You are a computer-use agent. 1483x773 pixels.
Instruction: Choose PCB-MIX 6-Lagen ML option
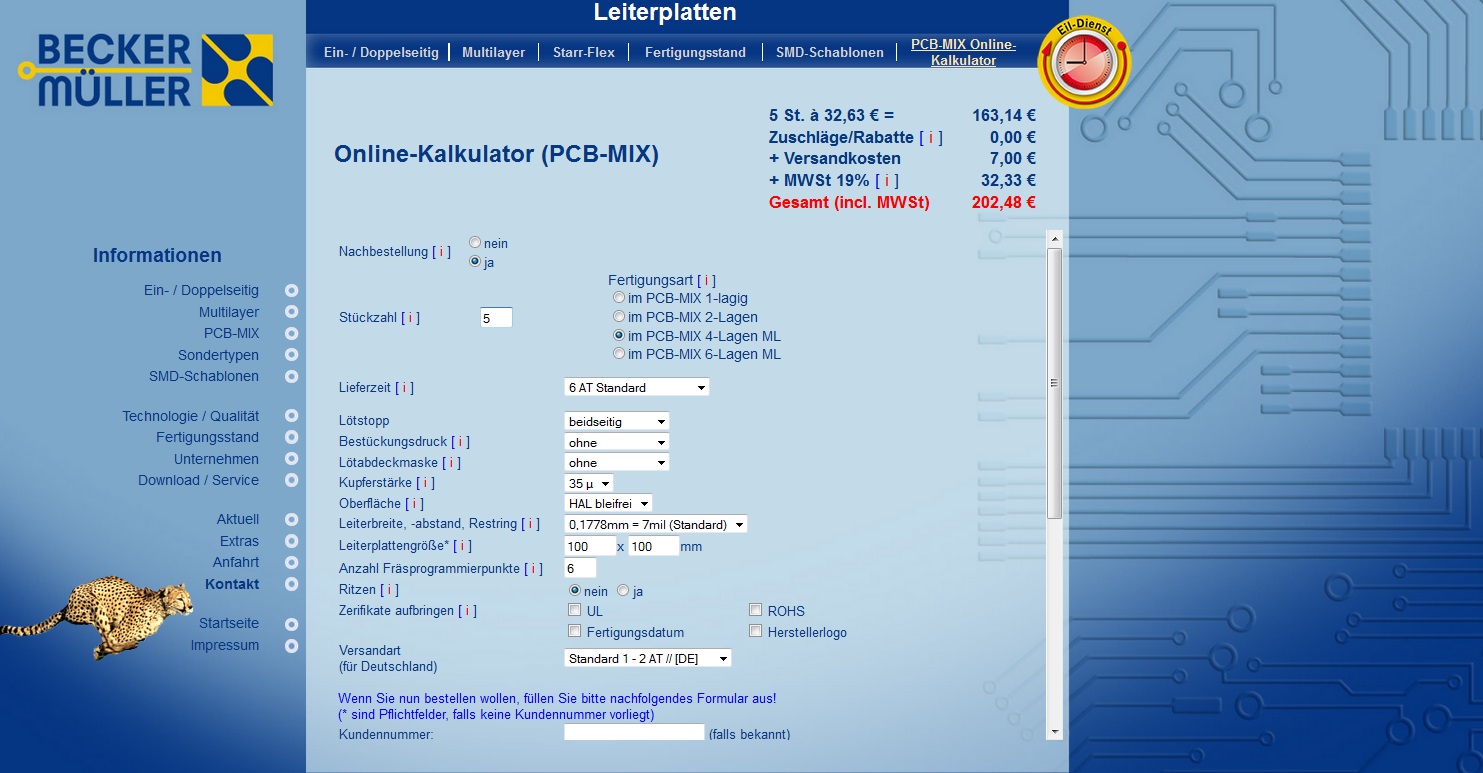619,354
